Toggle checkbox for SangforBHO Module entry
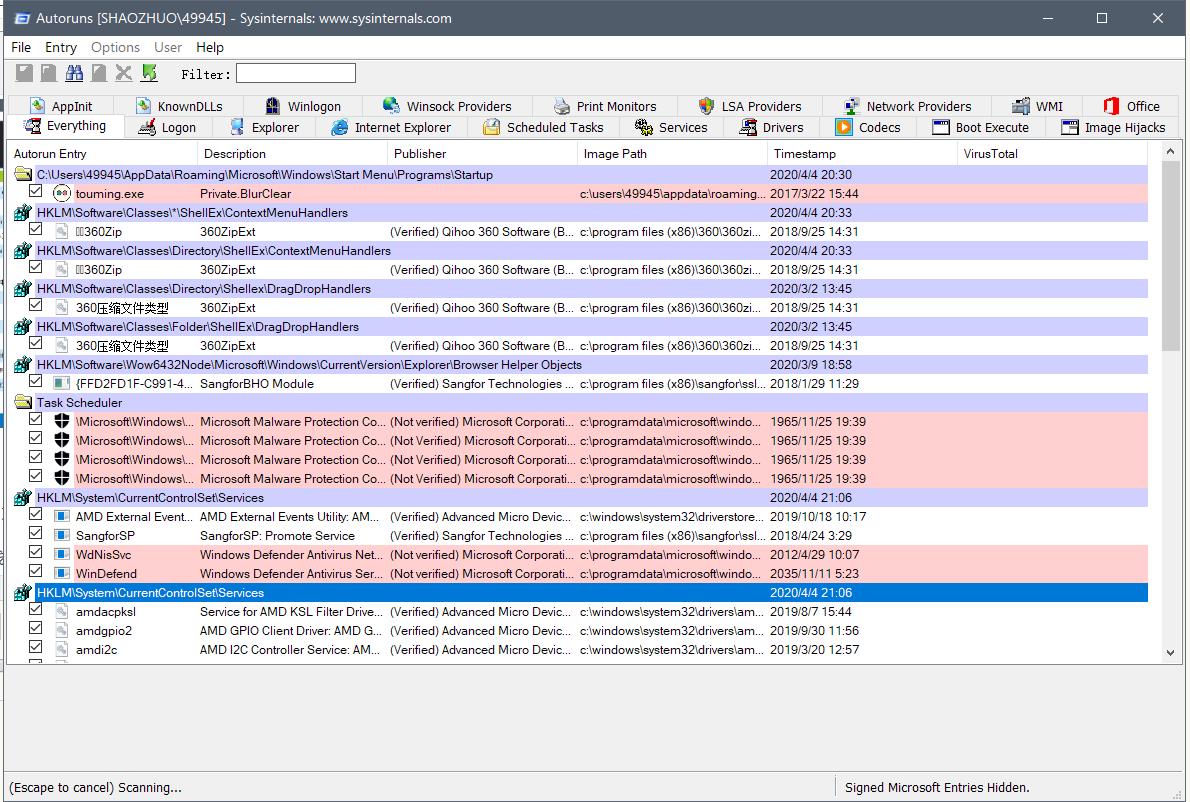Screen dimensions: 1190x802 (x=36, y=381)
